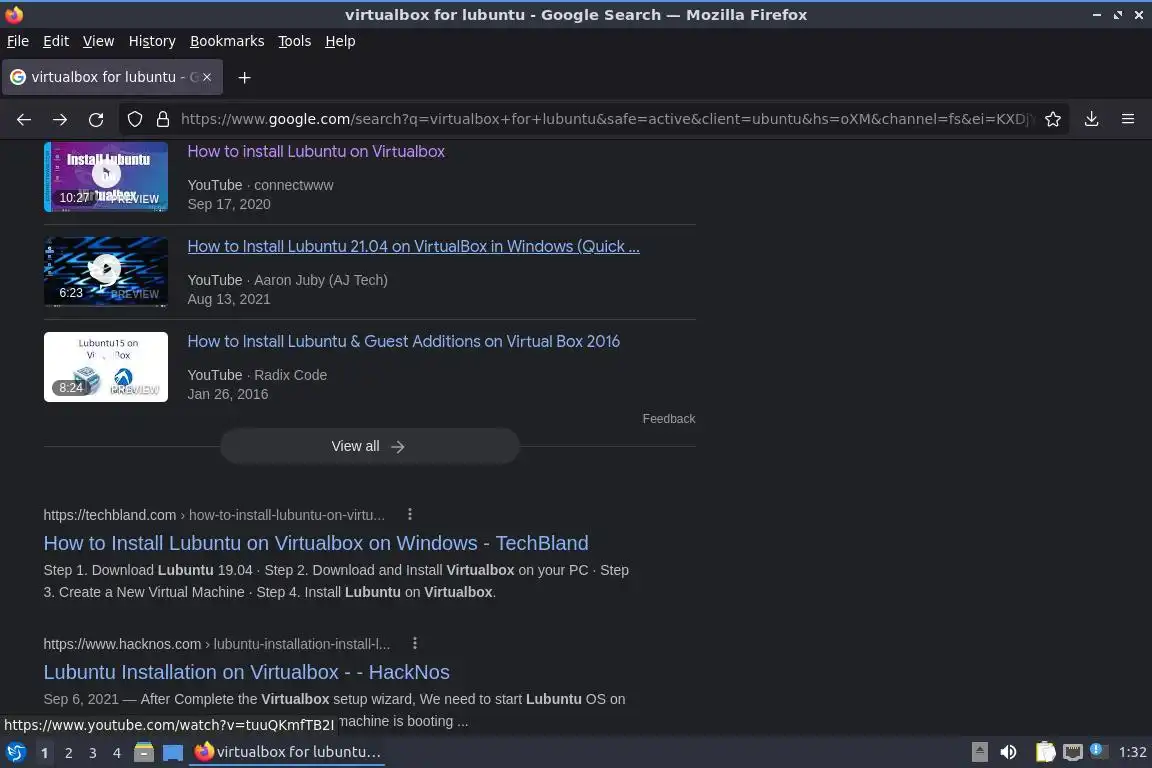Open the View menu
1152x768 pixels.
click(98, 41)
